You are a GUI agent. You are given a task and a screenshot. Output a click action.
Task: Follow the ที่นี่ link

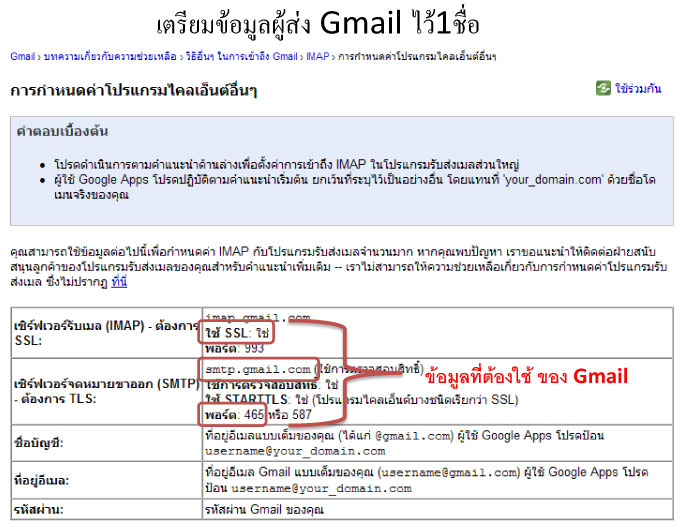pyautogui.click(x=119, y=282)
